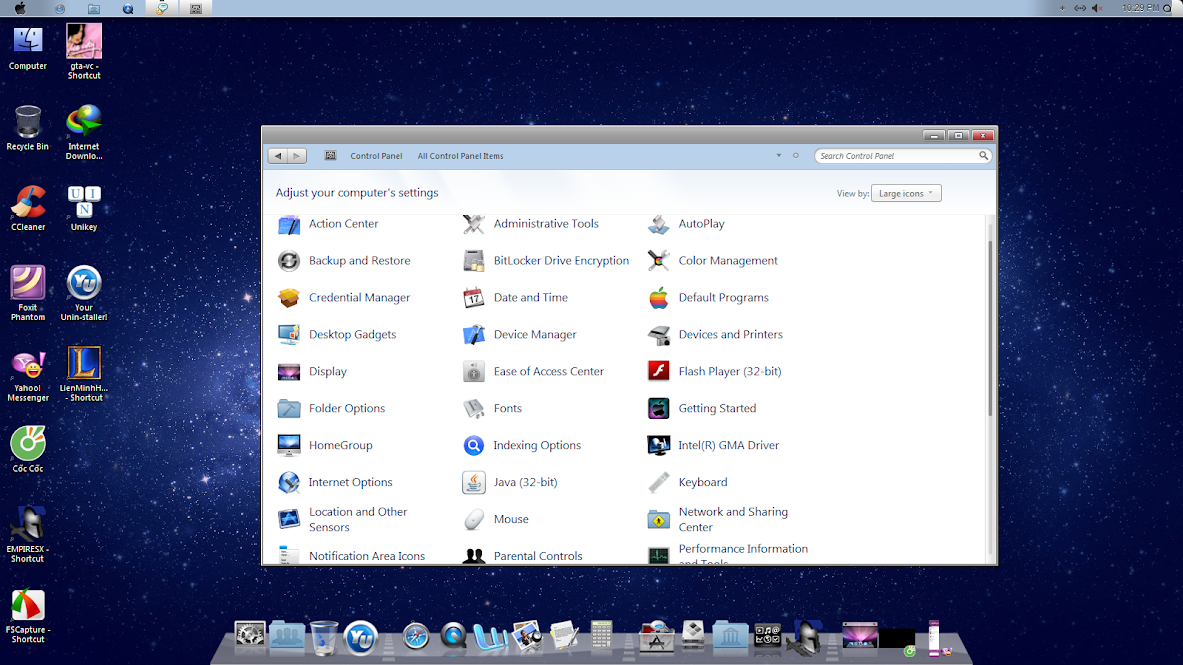Open the Java (32-bit) icon

[x=474, y=483]
